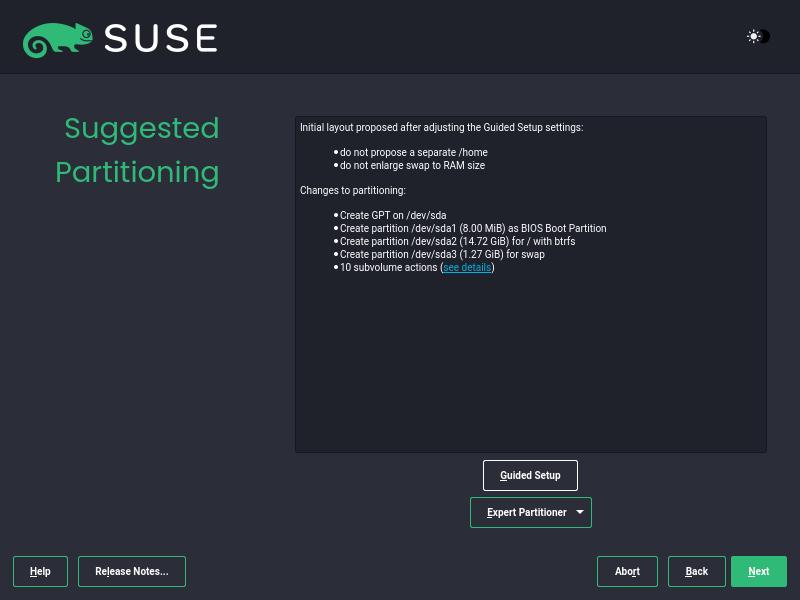
Task: Toggle the light/dark theme switch
Action: tap(759, 37)
